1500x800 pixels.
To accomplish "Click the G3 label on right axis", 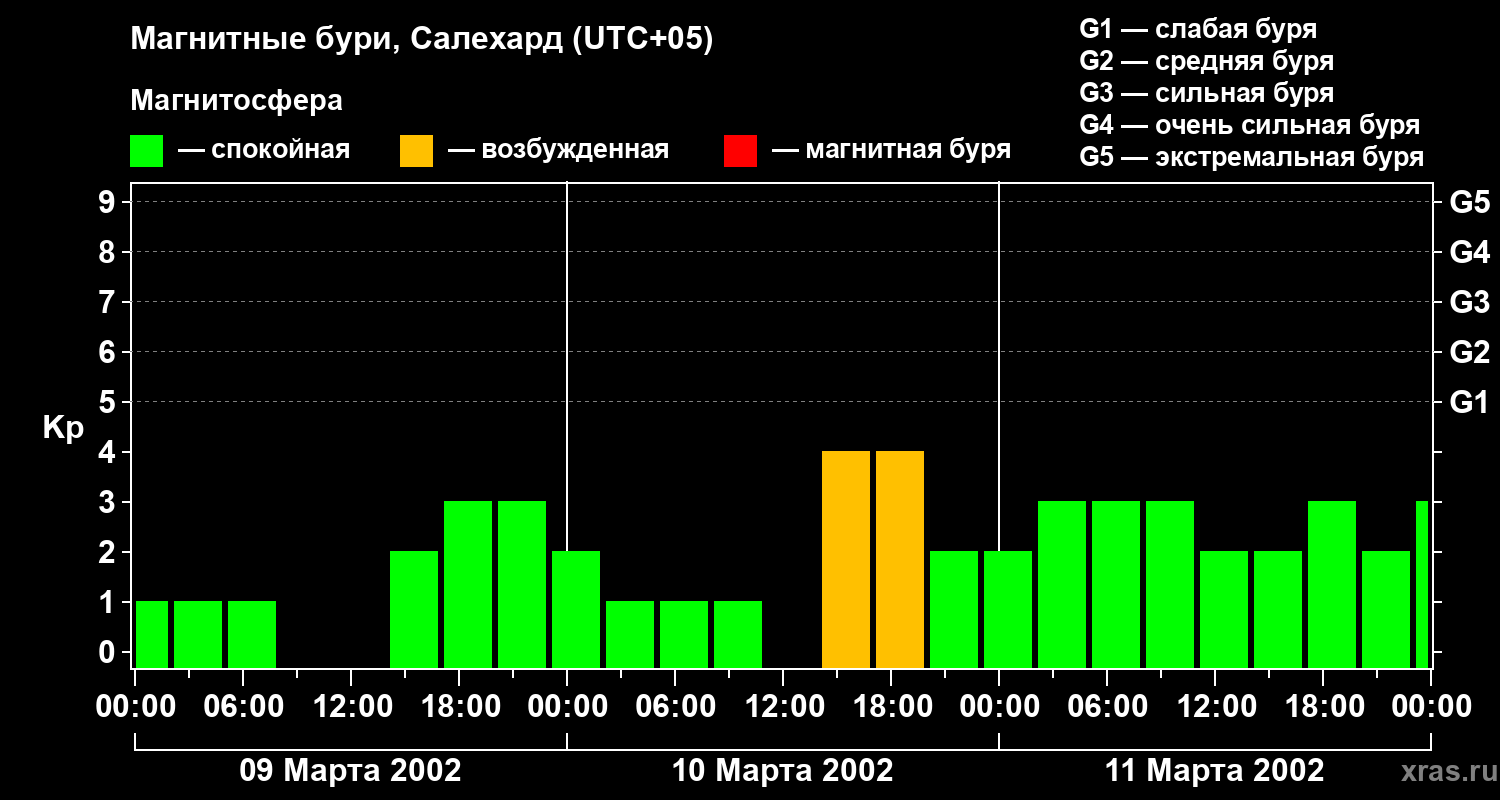I will click(1469, 302).
